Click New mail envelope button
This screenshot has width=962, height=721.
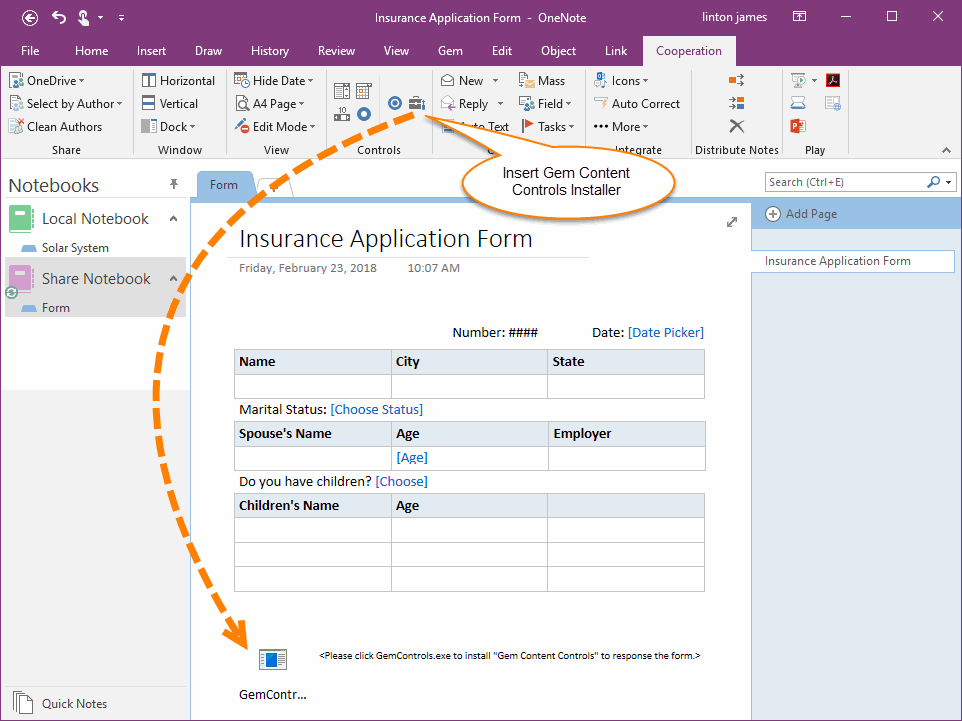[462, 80]
